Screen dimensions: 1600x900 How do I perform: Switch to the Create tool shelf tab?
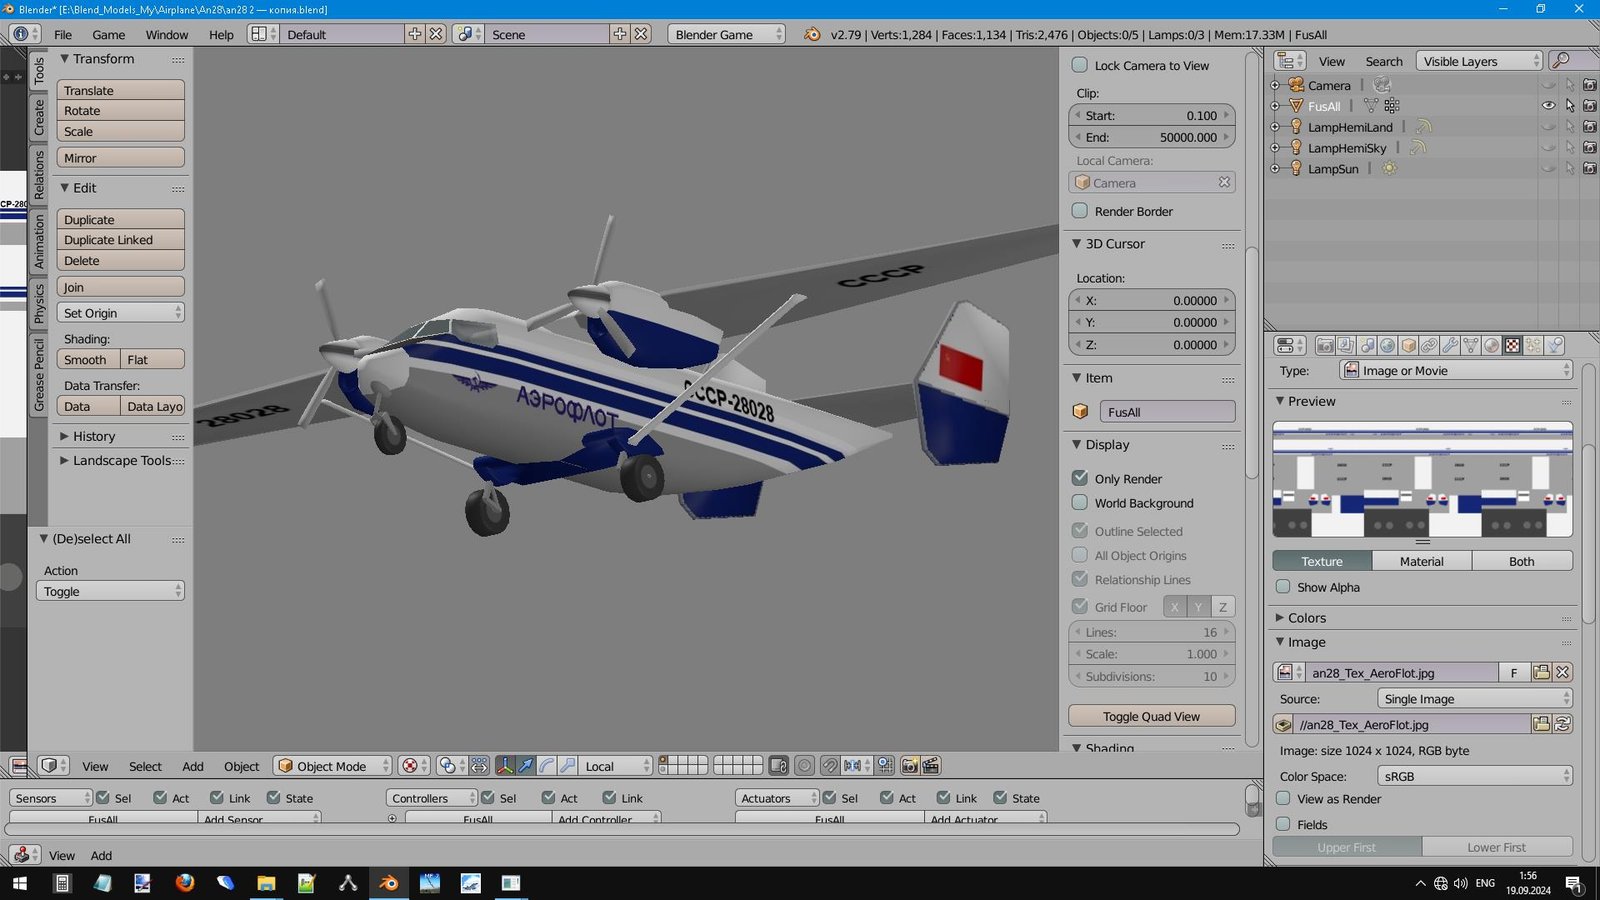[39, 118]
